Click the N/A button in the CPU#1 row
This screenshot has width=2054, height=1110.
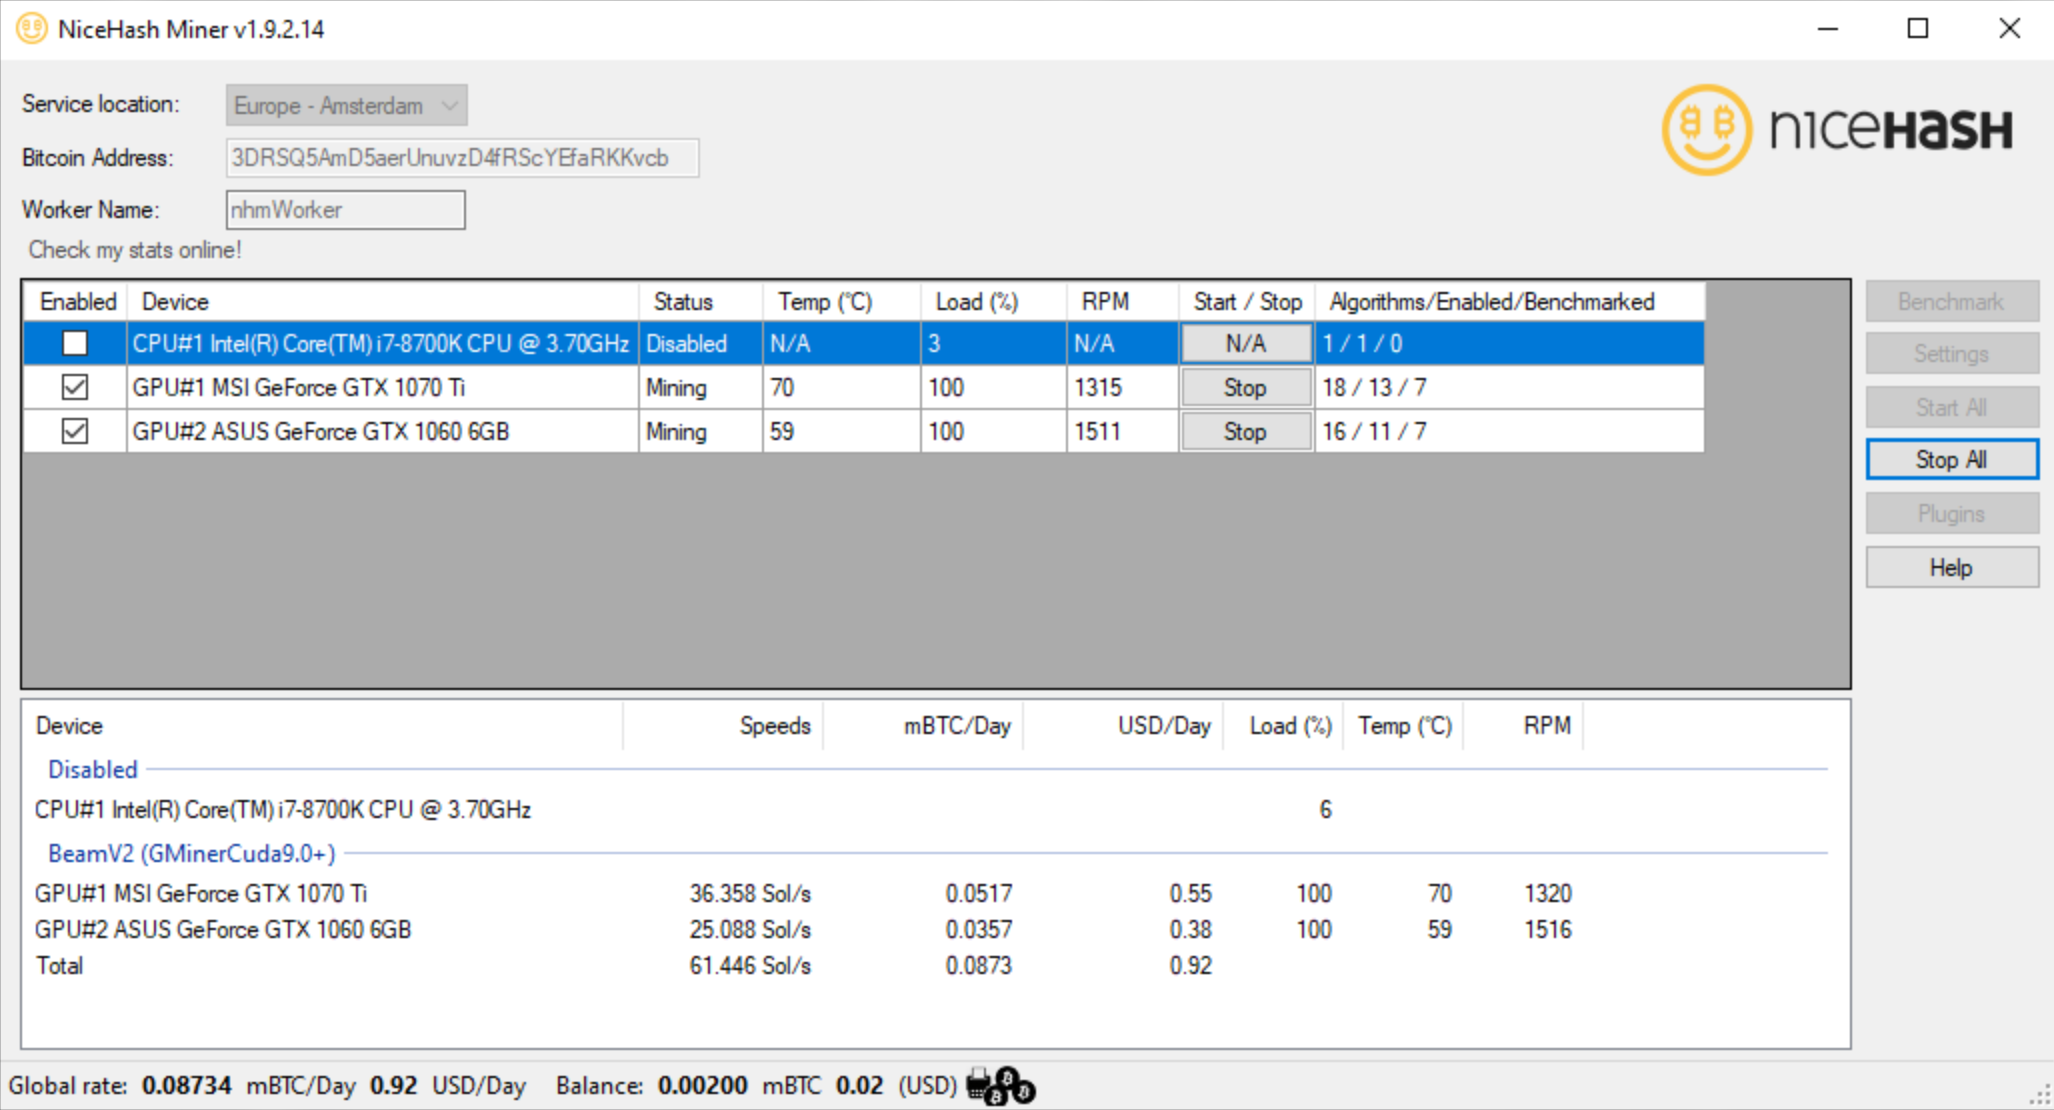(1245, 344)
